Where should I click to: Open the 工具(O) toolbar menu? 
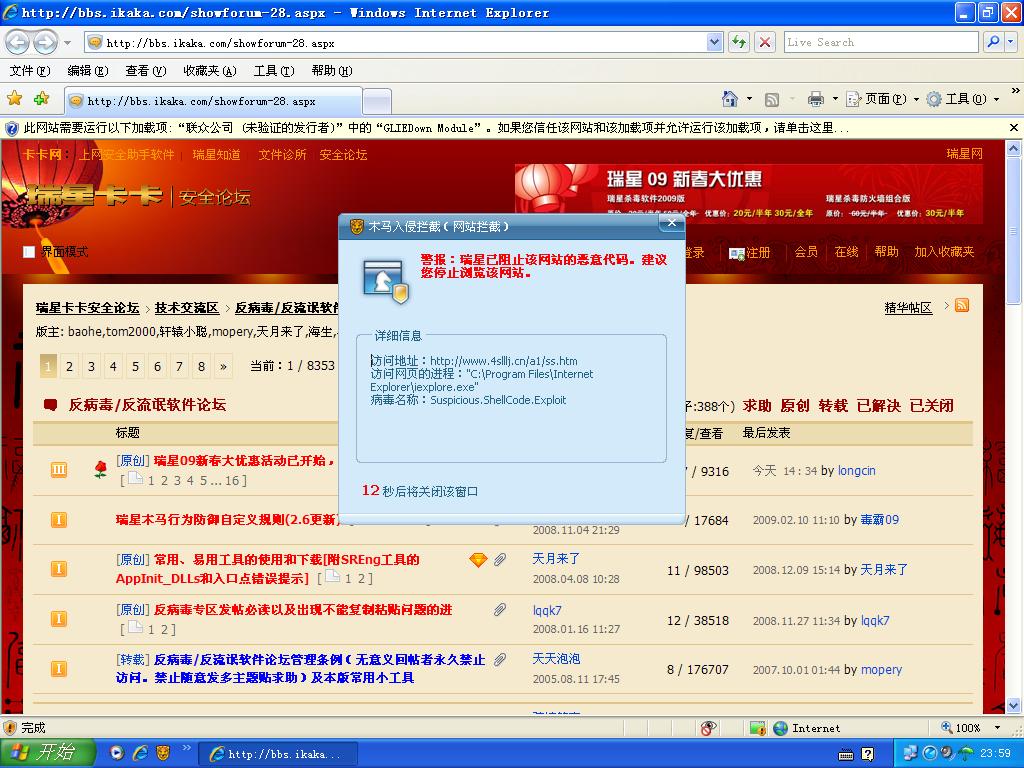963,99
